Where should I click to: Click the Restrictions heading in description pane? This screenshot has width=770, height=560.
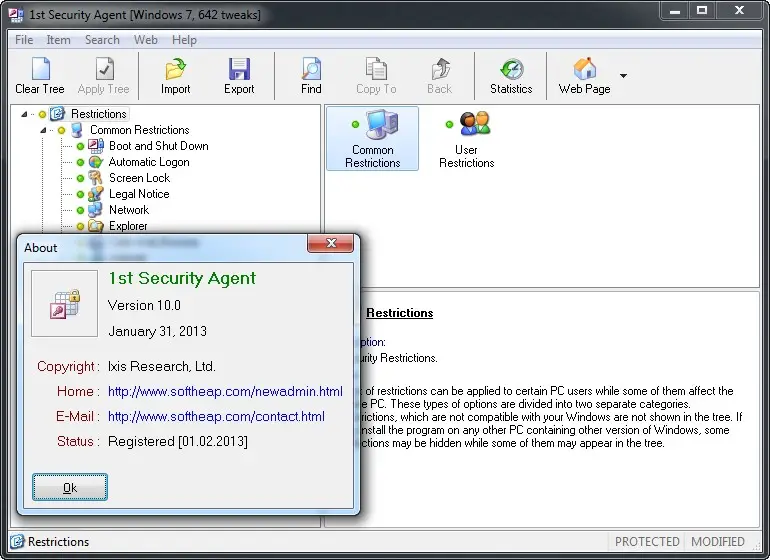400,313
